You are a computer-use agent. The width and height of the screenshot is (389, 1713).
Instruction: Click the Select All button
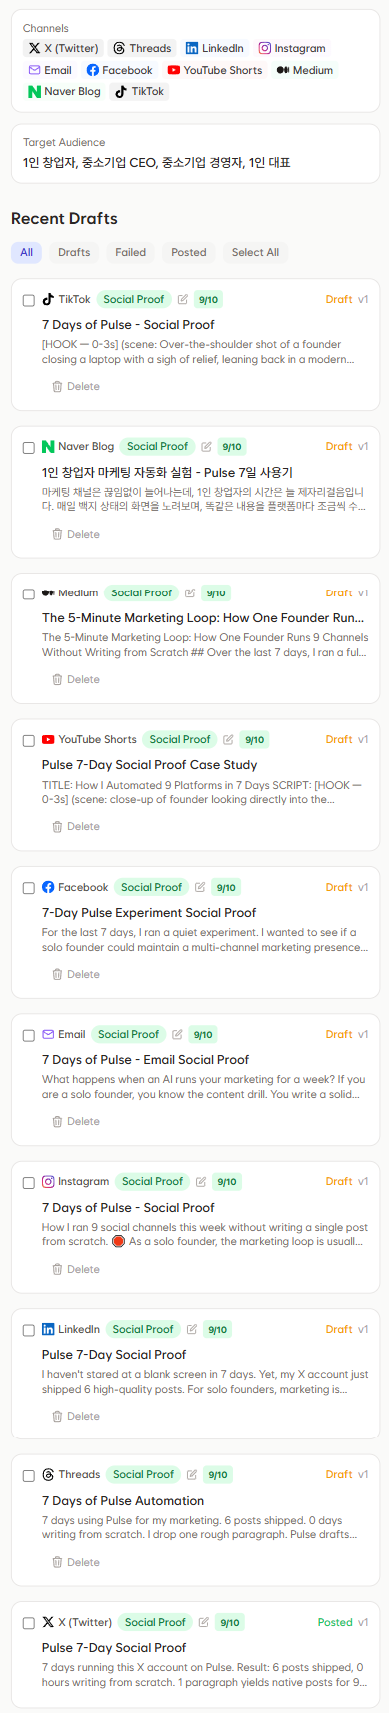(x=255, y=252)
